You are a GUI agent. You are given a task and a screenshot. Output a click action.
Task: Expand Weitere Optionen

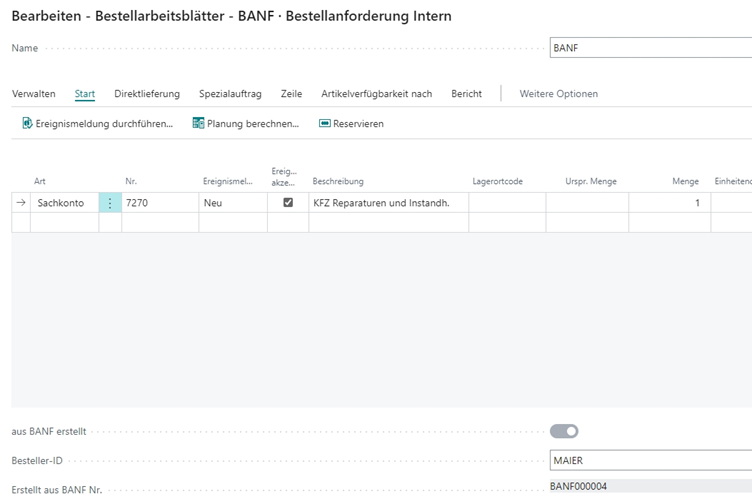click(x=558, y=94)
